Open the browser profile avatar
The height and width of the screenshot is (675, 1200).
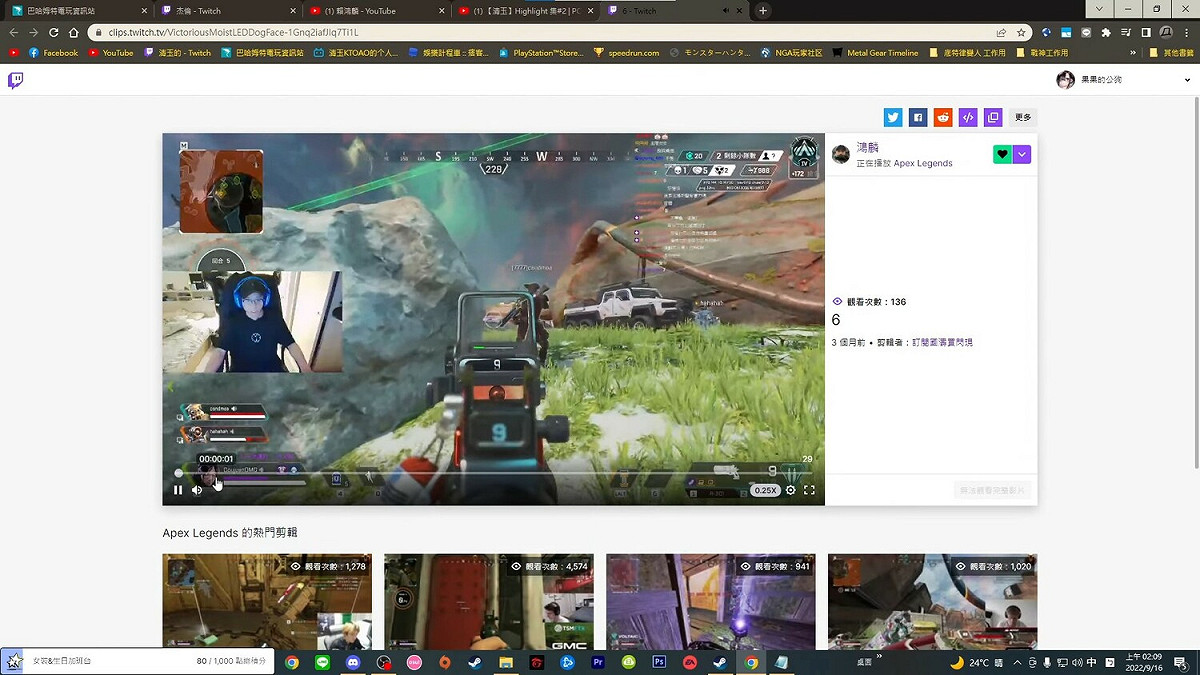point(1165,32)
